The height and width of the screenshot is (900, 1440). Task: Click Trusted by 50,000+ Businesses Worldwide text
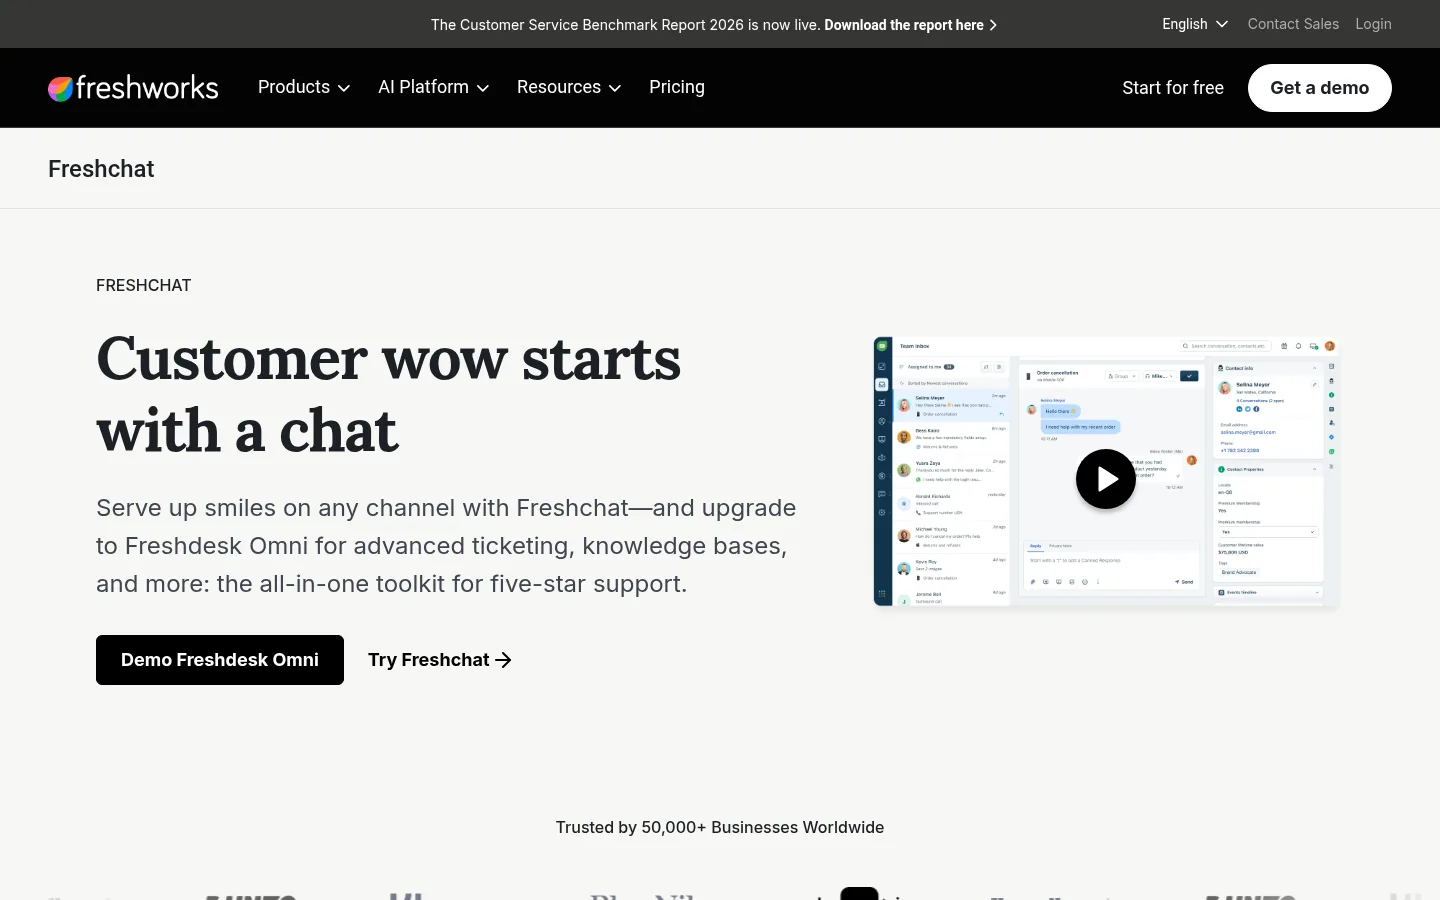click(x=720, y=827)
